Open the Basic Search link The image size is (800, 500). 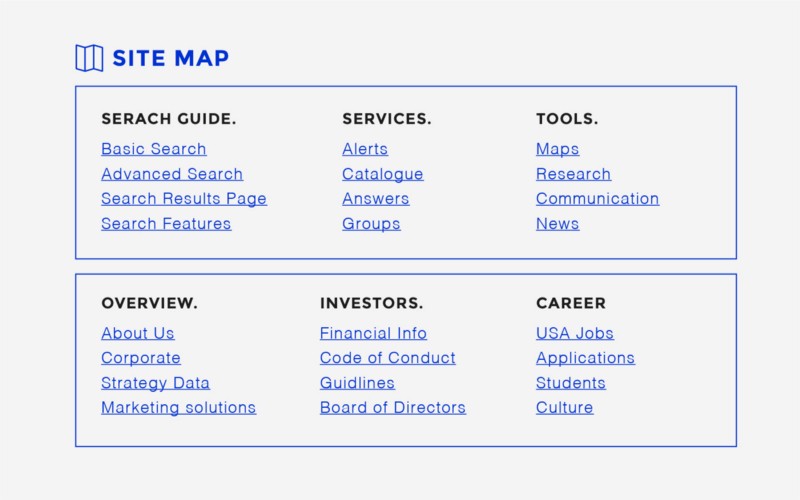153,149
